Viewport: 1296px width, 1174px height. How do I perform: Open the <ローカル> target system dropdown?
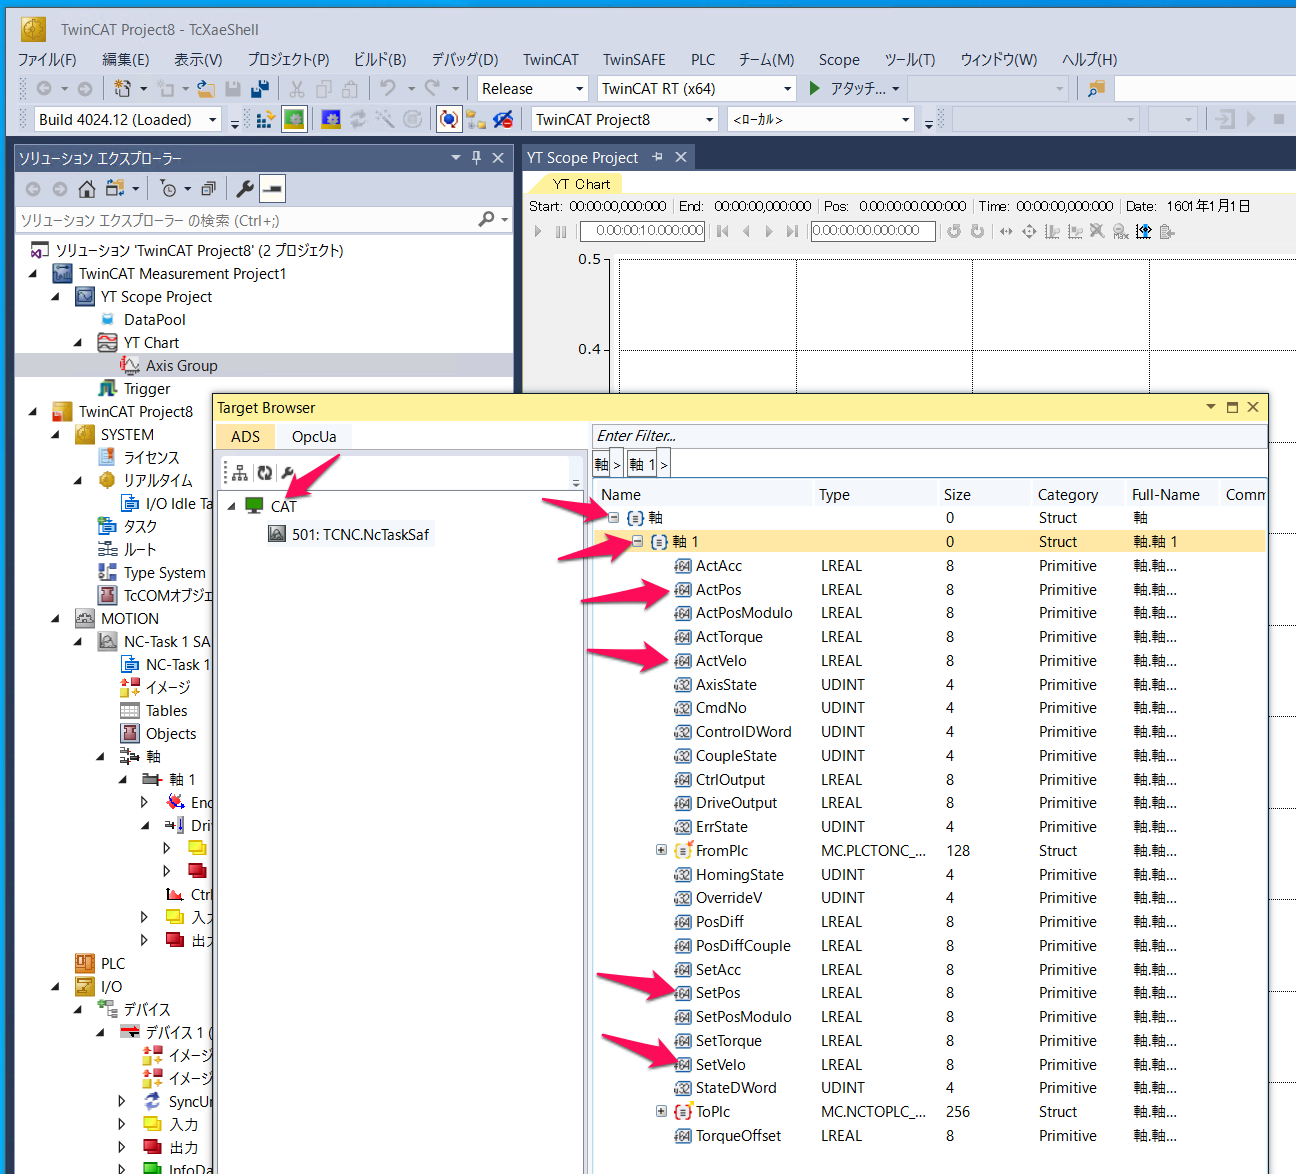(x=905, y=120)
